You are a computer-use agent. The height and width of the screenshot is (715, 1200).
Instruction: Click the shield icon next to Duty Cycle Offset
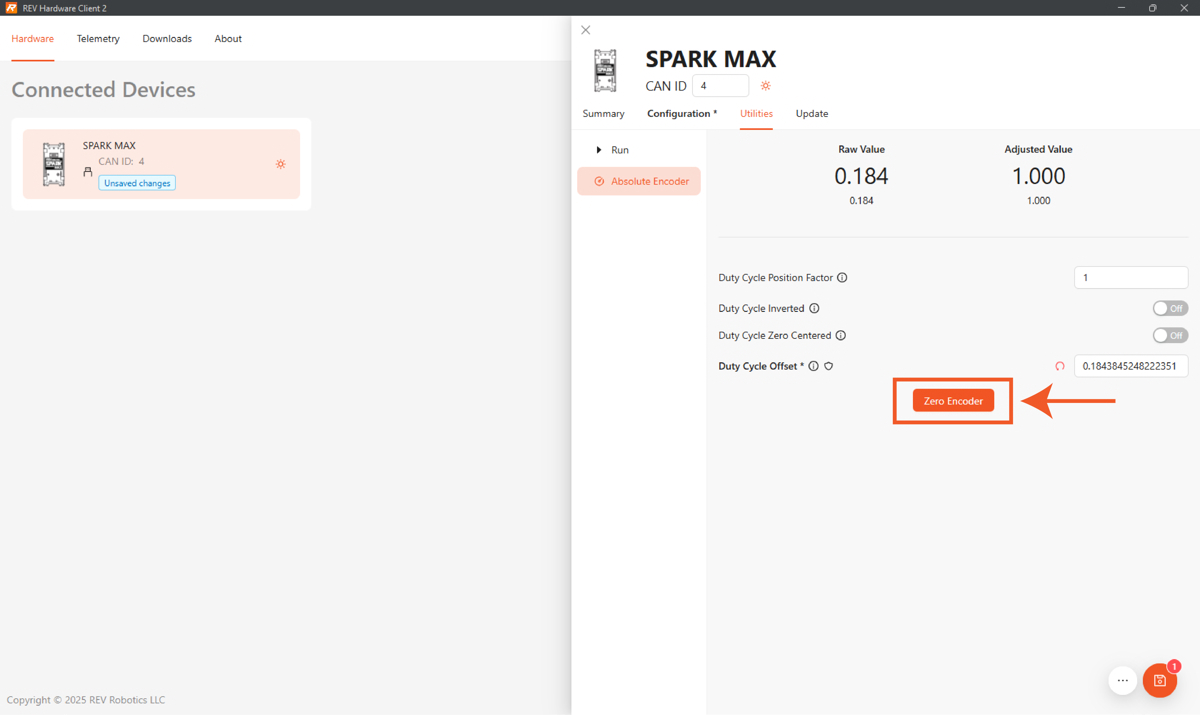pos(829,366)
